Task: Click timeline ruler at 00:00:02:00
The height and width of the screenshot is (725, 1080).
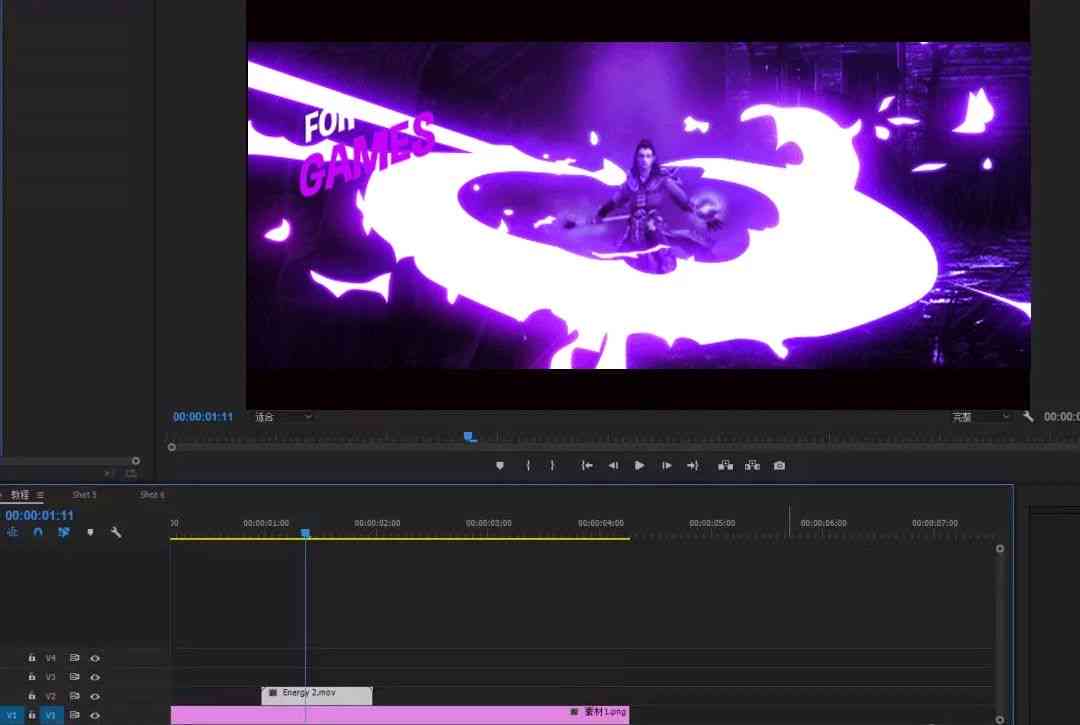Action: coord(377,523)
